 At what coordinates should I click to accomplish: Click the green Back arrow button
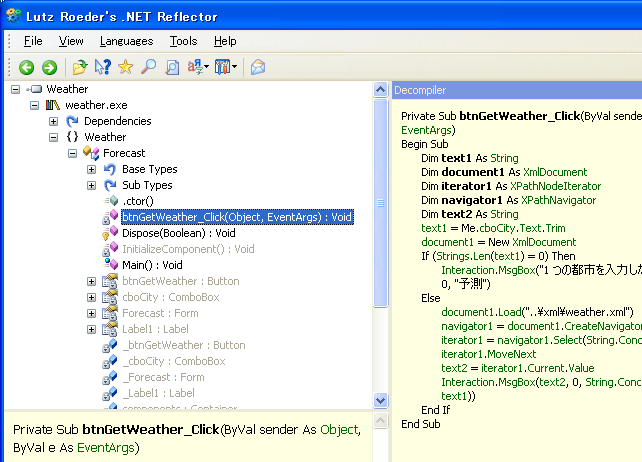(27, 67)
